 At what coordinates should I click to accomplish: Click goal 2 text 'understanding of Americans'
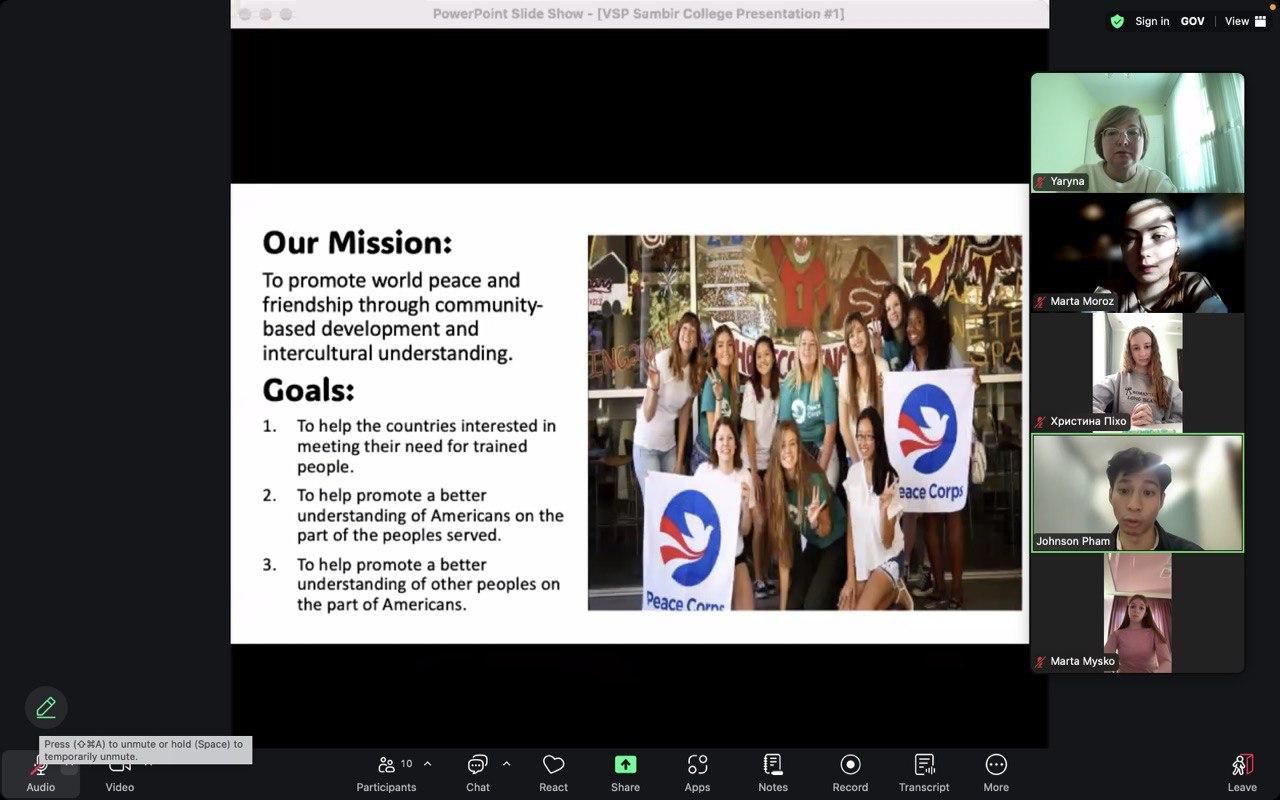(x=430, y=515)
